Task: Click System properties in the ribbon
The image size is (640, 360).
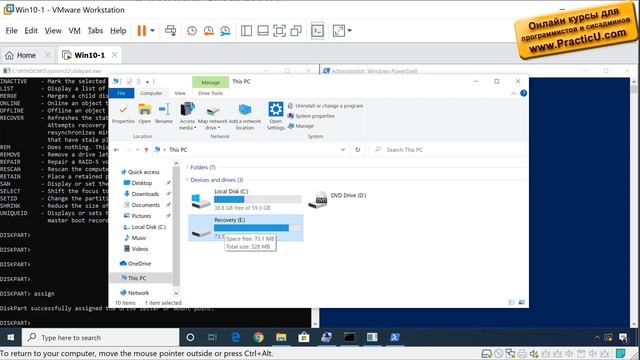Action: [x=311, y=116]
